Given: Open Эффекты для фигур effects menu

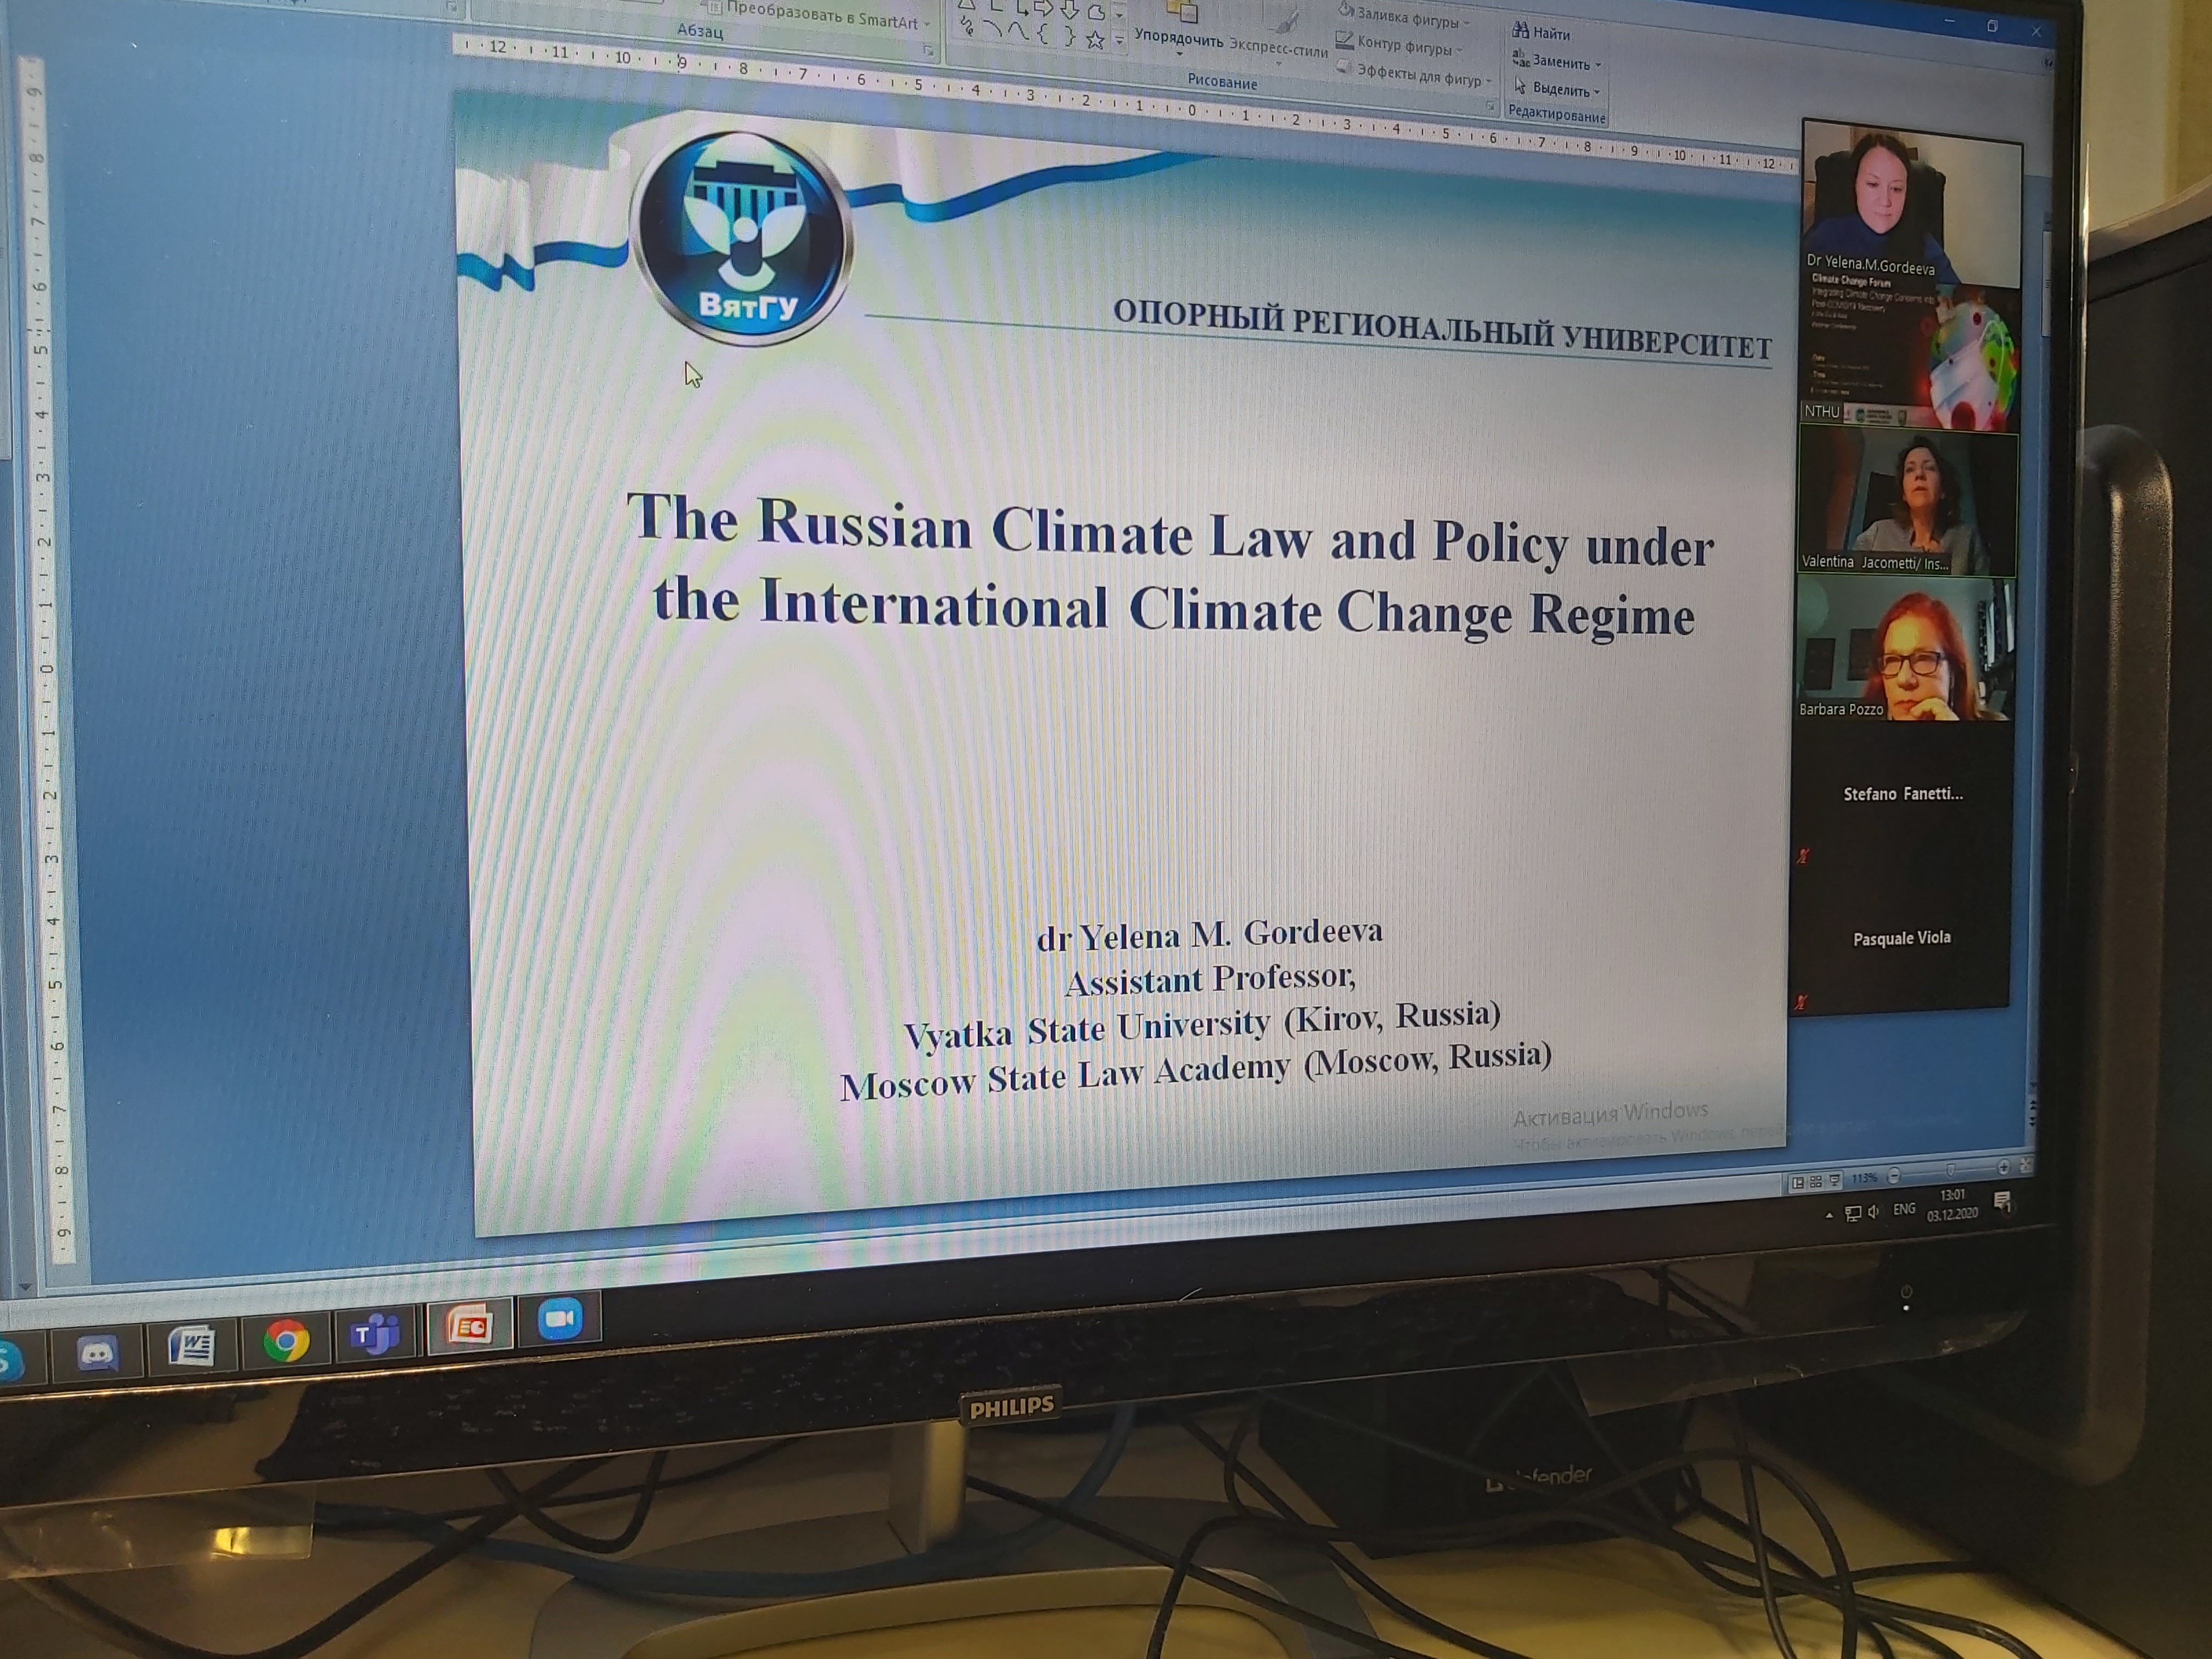Looking at the screenshot, I should pos(1415,74).
